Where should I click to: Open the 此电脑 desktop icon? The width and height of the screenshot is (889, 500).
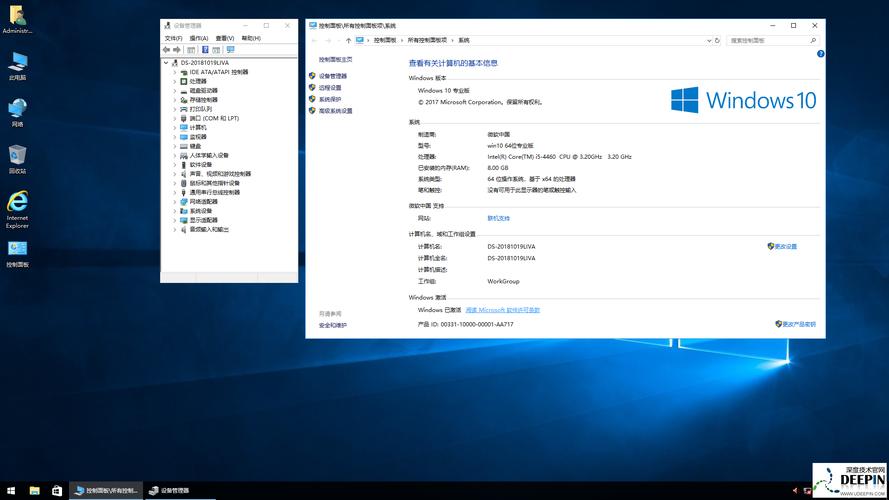pyautogui.click(x=17, y=66)
